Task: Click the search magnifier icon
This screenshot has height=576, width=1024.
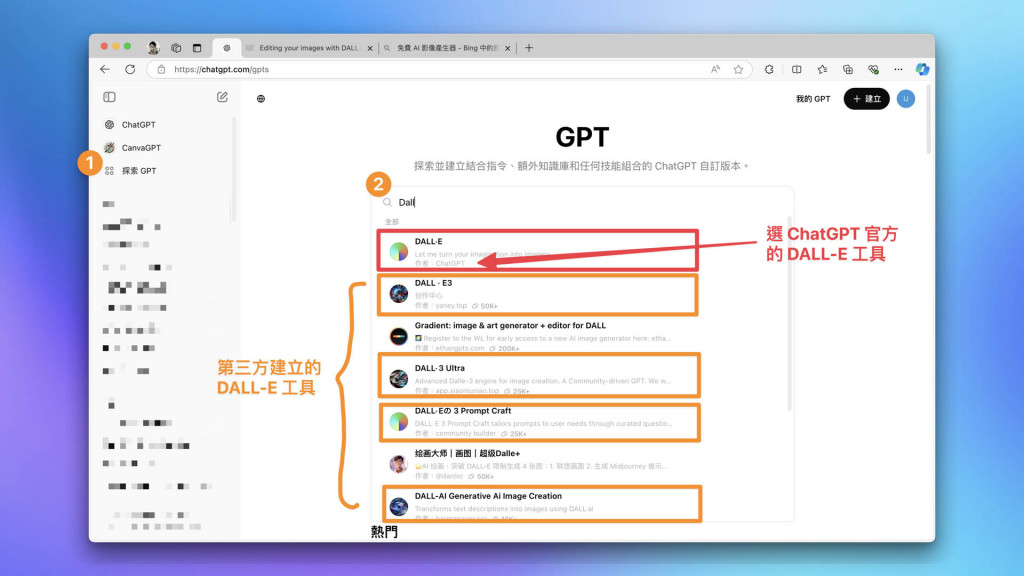Action: pos(387,202)
